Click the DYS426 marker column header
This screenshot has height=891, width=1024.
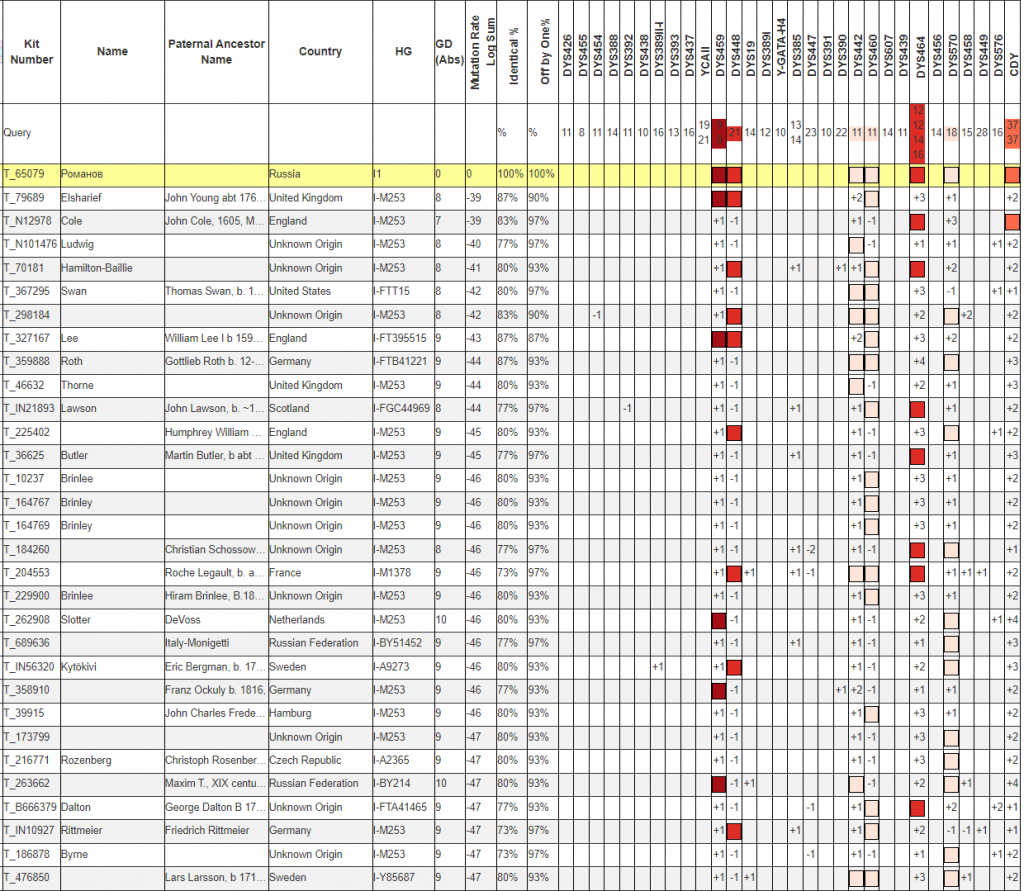pos(567,52)
